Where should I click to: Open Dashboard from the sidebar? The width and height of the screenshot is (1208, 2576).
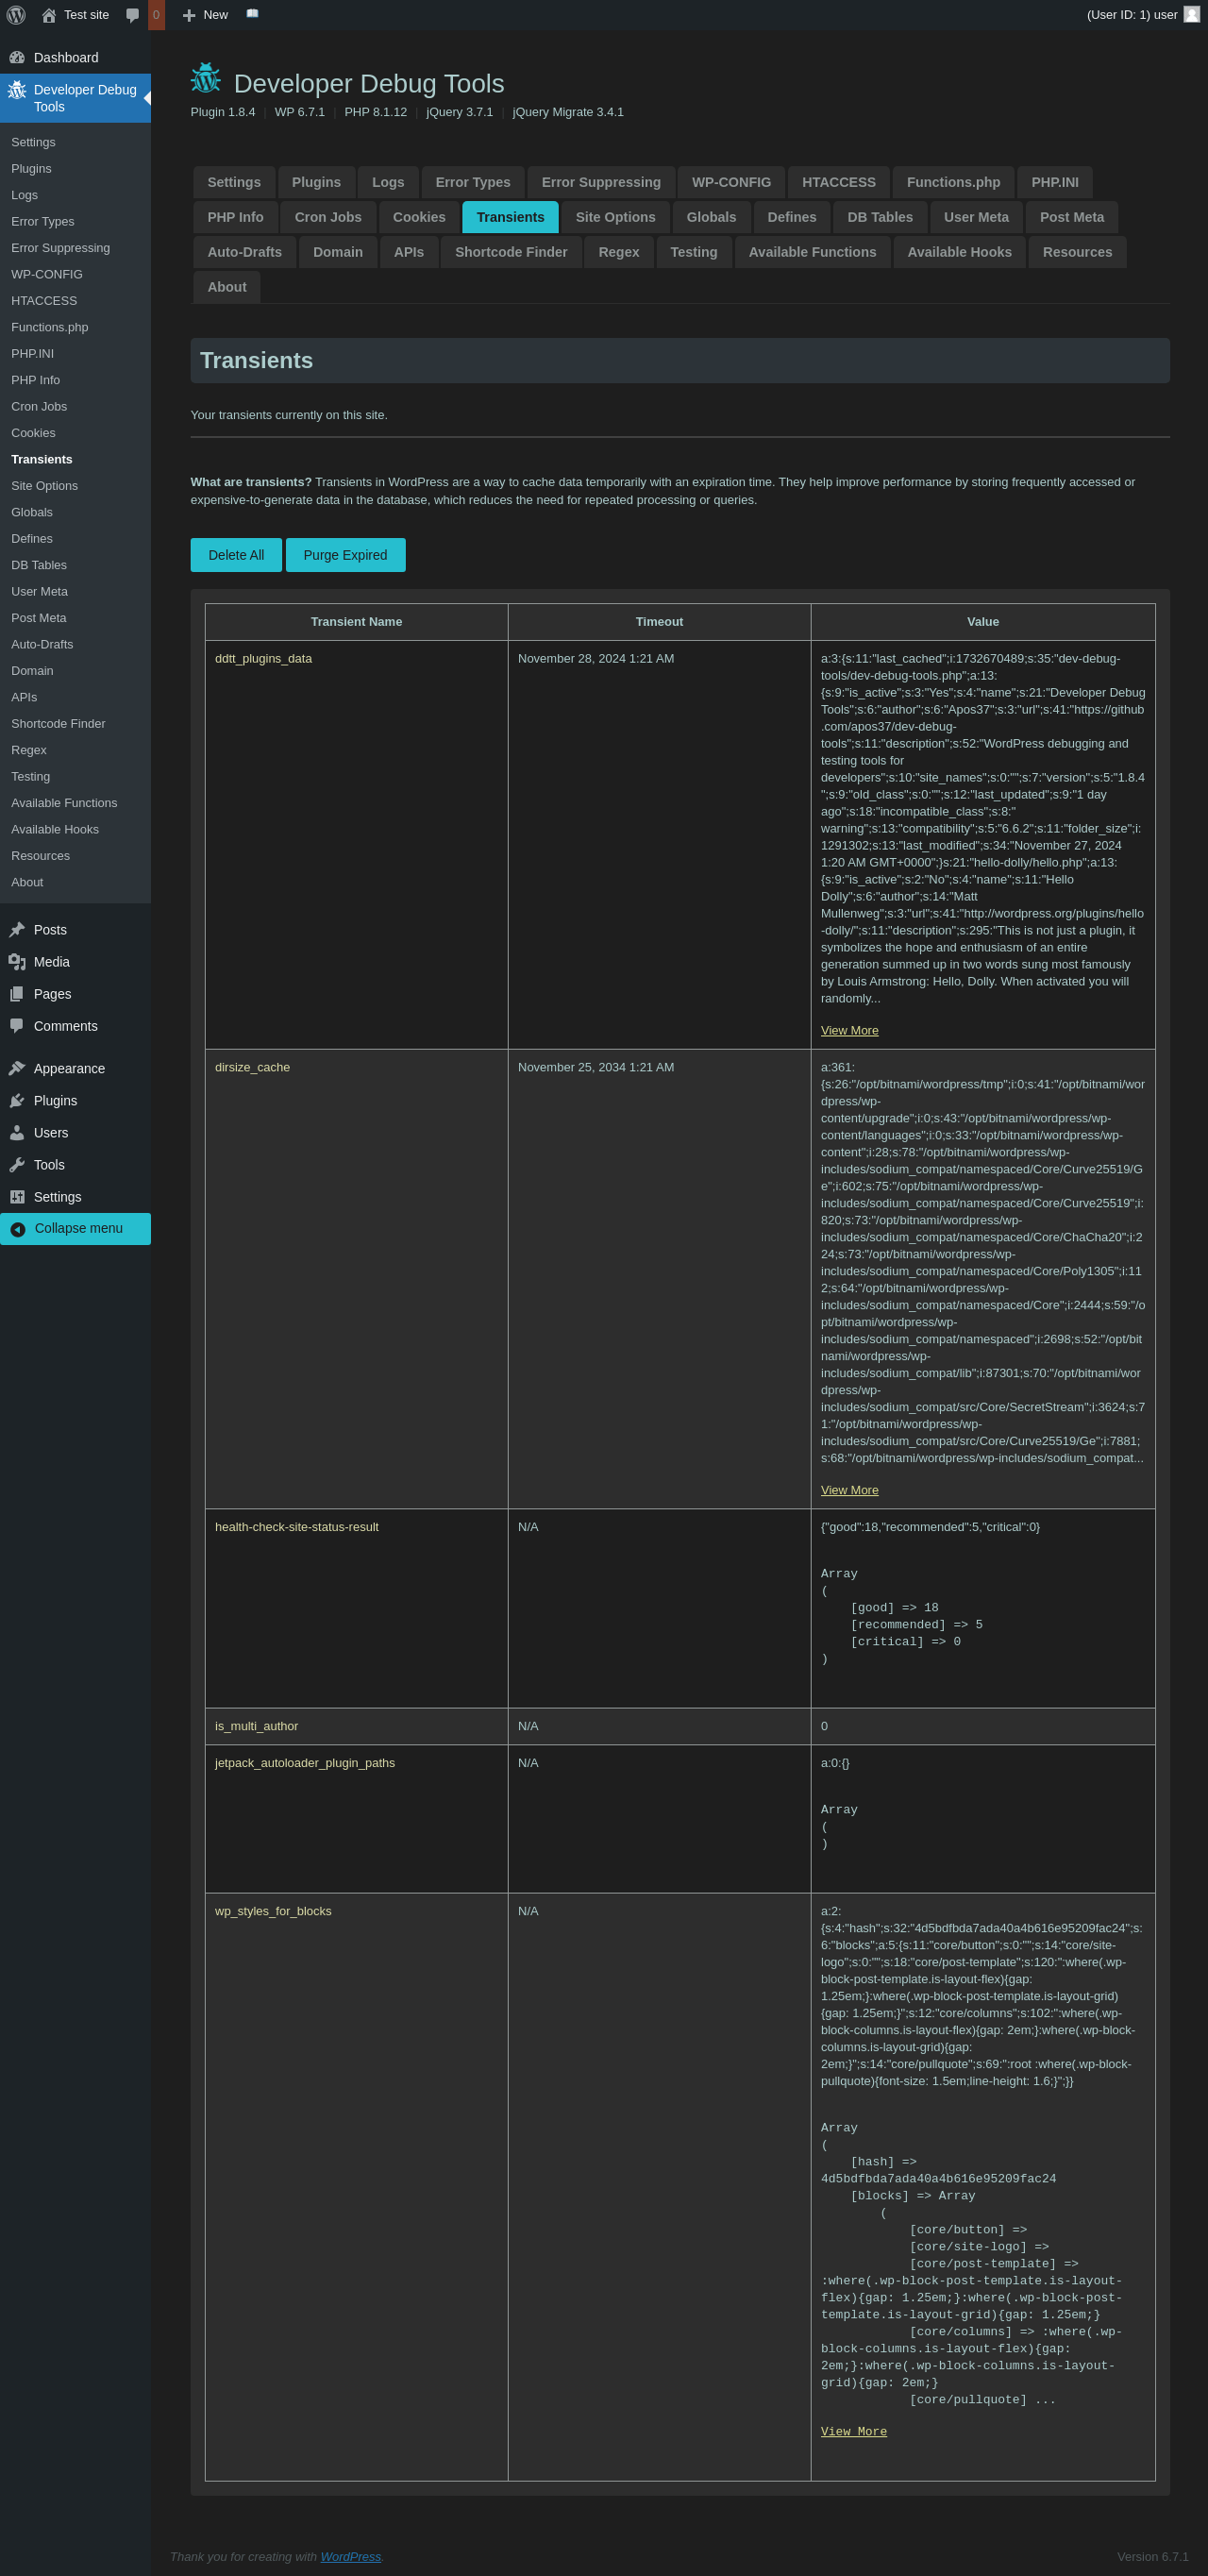click(x=66, y=58)
